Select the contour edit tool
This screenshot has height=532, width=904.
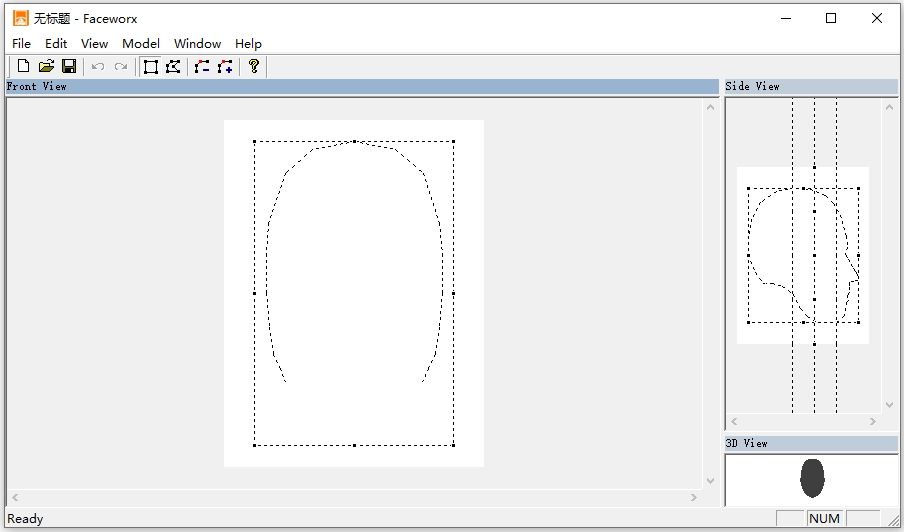coord(173,67)
